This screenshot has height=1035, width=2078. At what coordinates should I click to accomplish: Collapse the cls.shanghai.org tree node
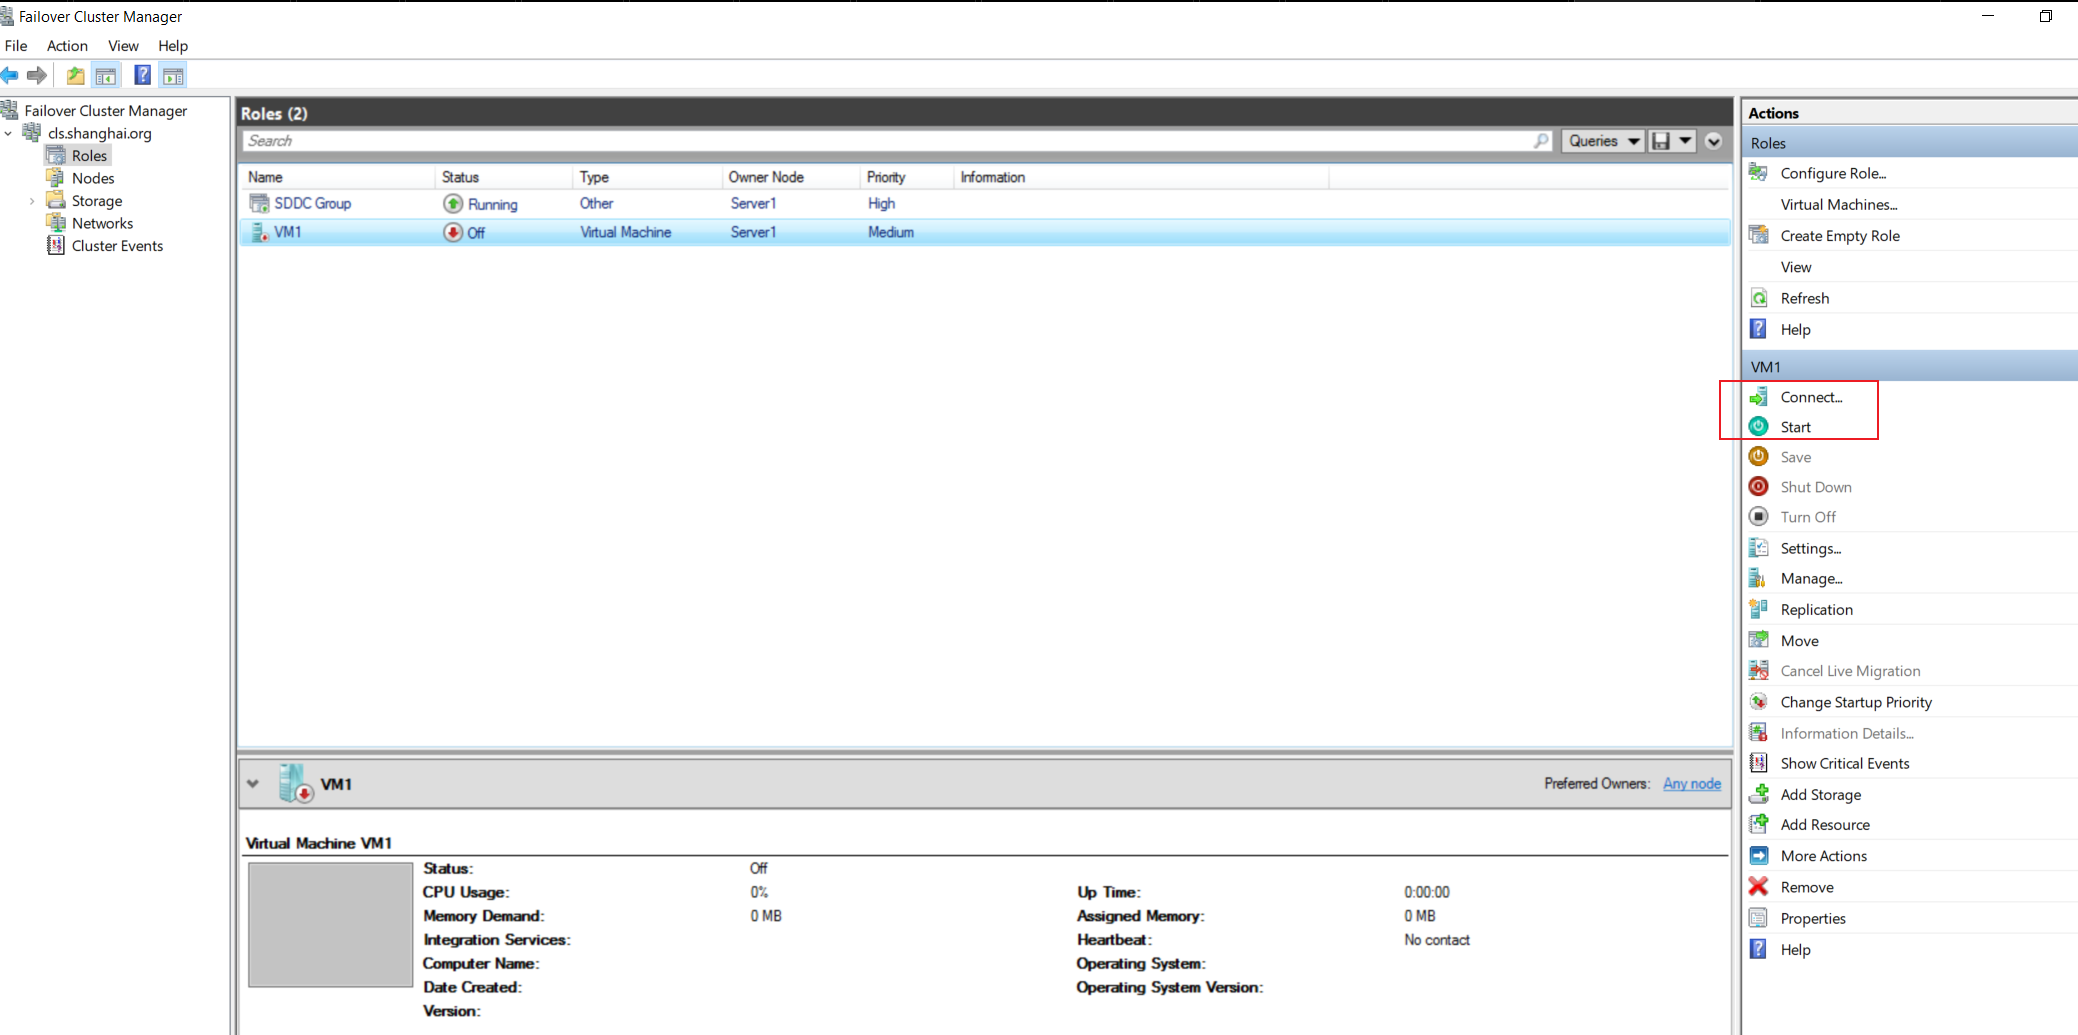(x=9, y=133)
